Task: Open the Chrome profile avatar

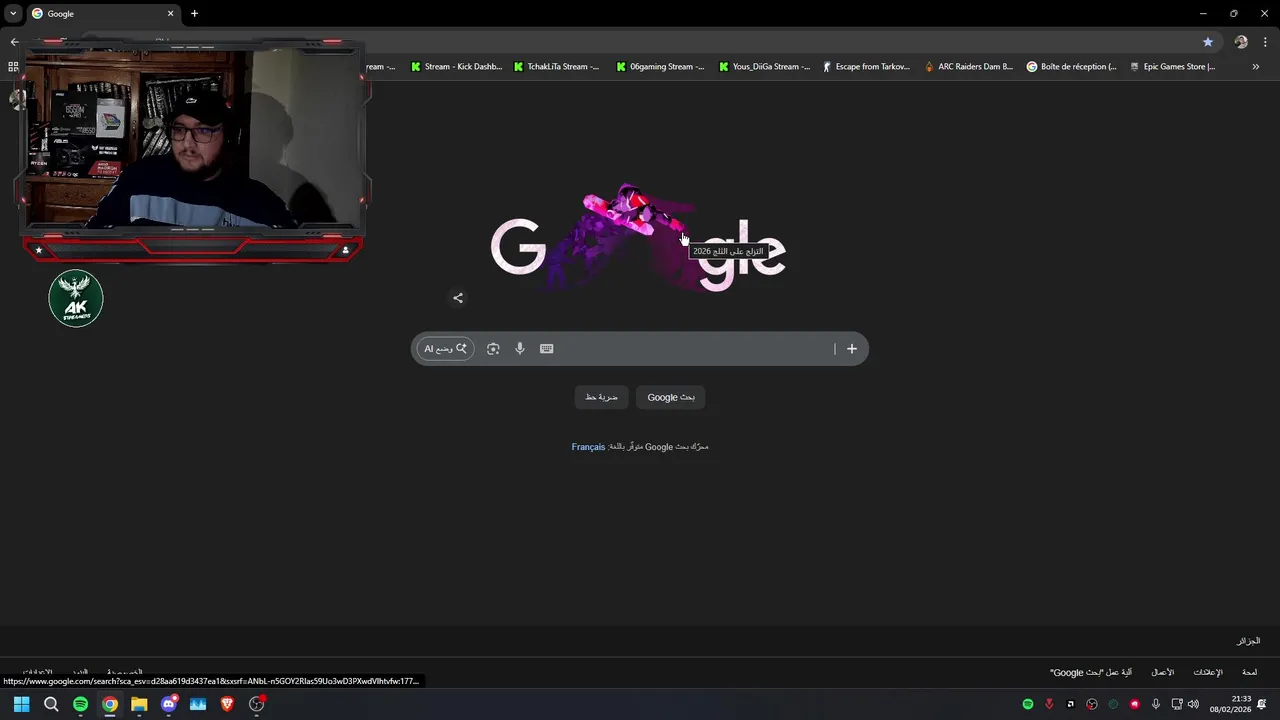Action: point(1241,42)
